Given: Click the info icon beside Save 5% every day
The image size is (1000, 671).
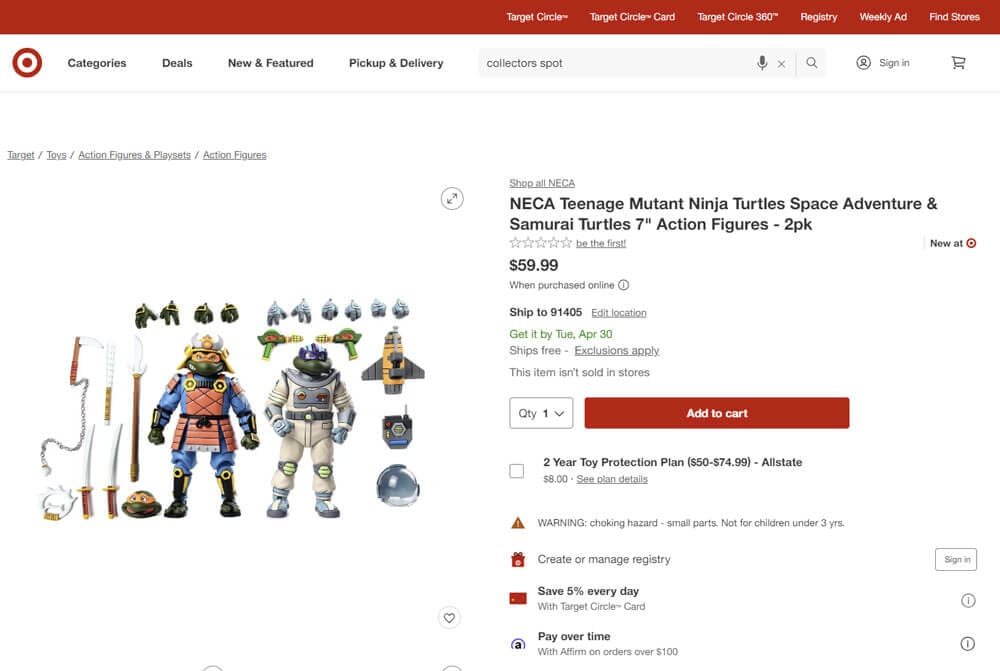Looking at the screenshot, I should [x=968, y=600].
